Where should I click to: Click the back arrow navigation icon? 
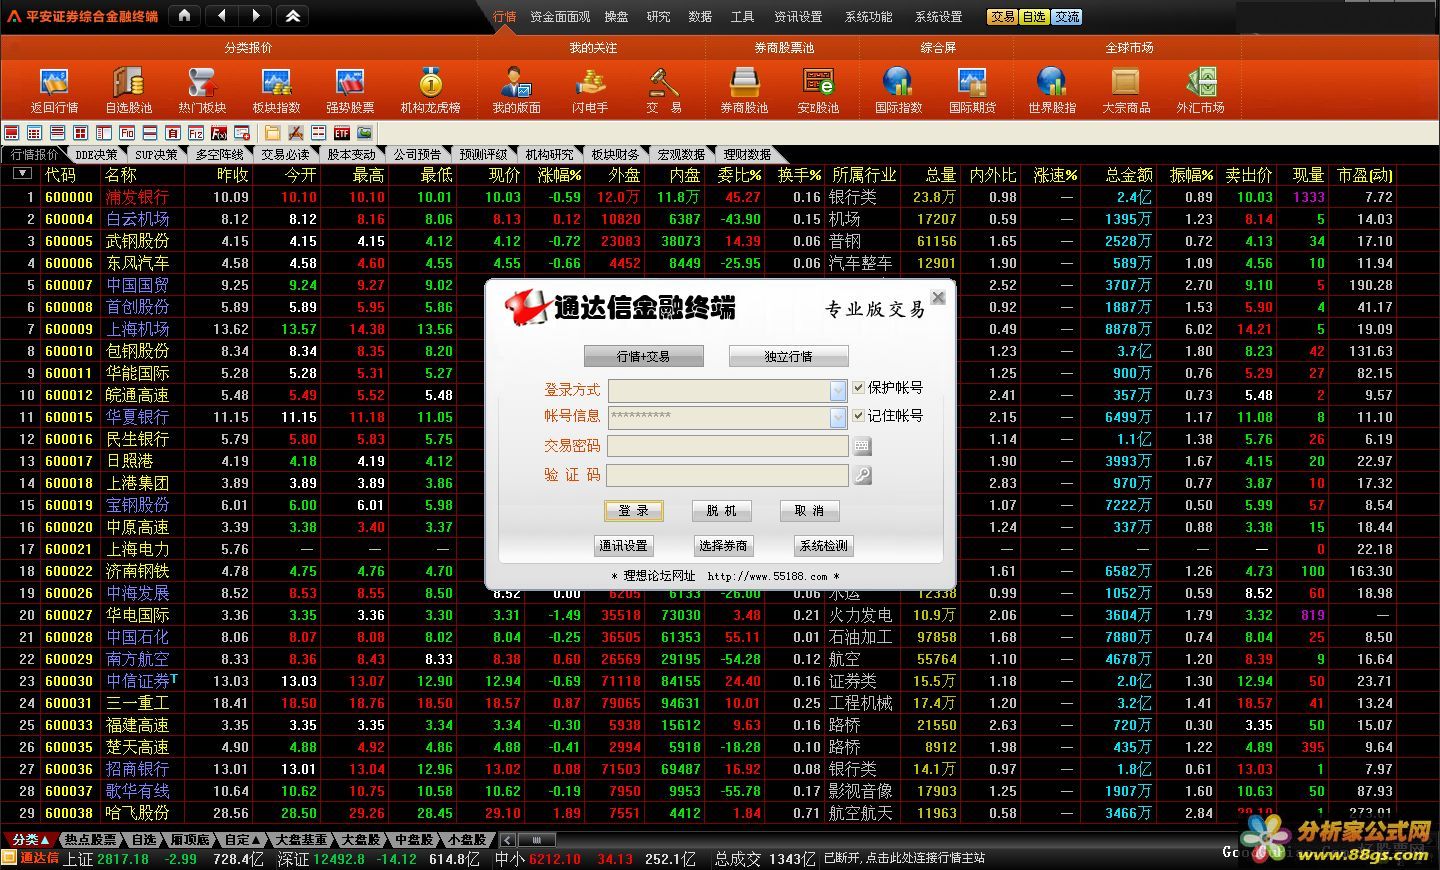[x=221, y=16]
